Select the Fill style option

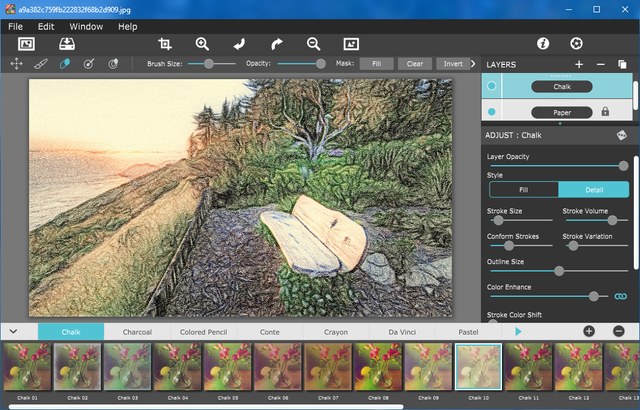523,189
